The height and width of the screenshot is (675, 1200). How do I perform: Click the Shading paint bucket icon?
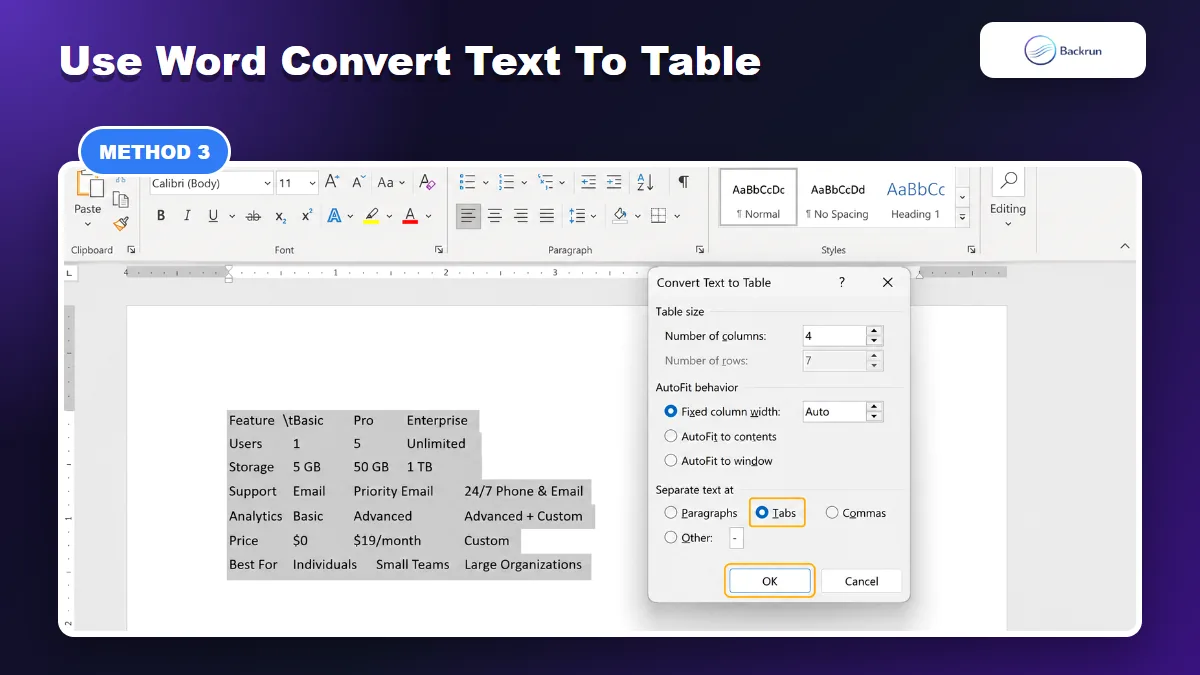pyautogui.click(x=619, y=215)
